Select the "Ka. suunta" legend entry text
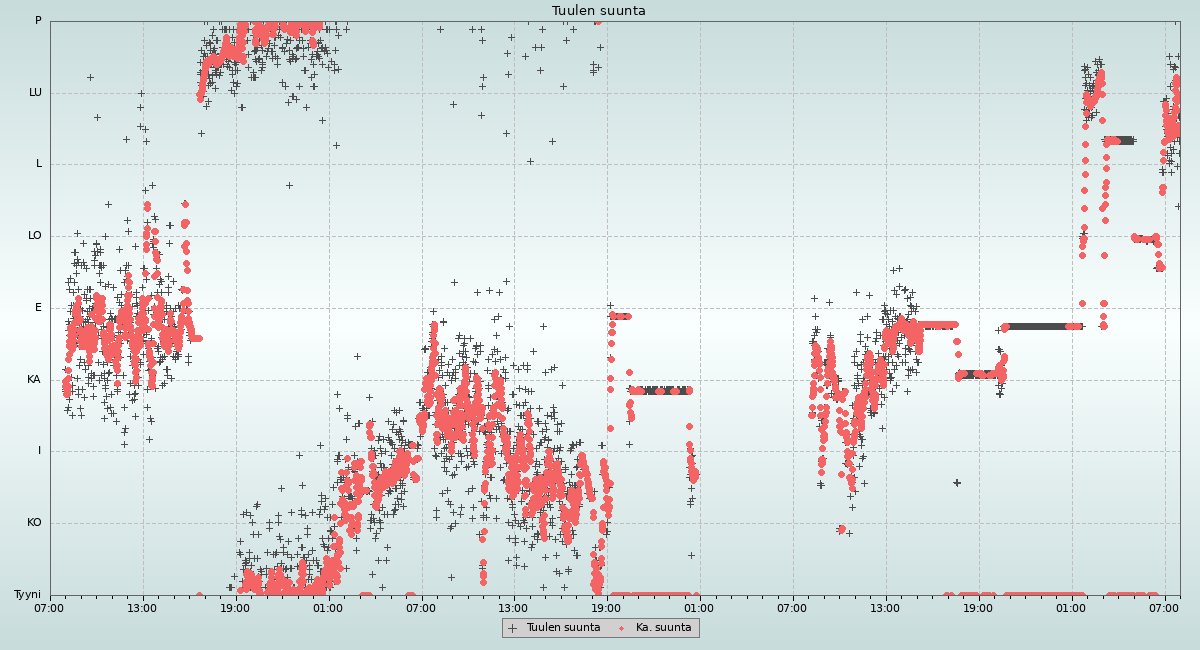1200x650 pixels. coord(663,628)
